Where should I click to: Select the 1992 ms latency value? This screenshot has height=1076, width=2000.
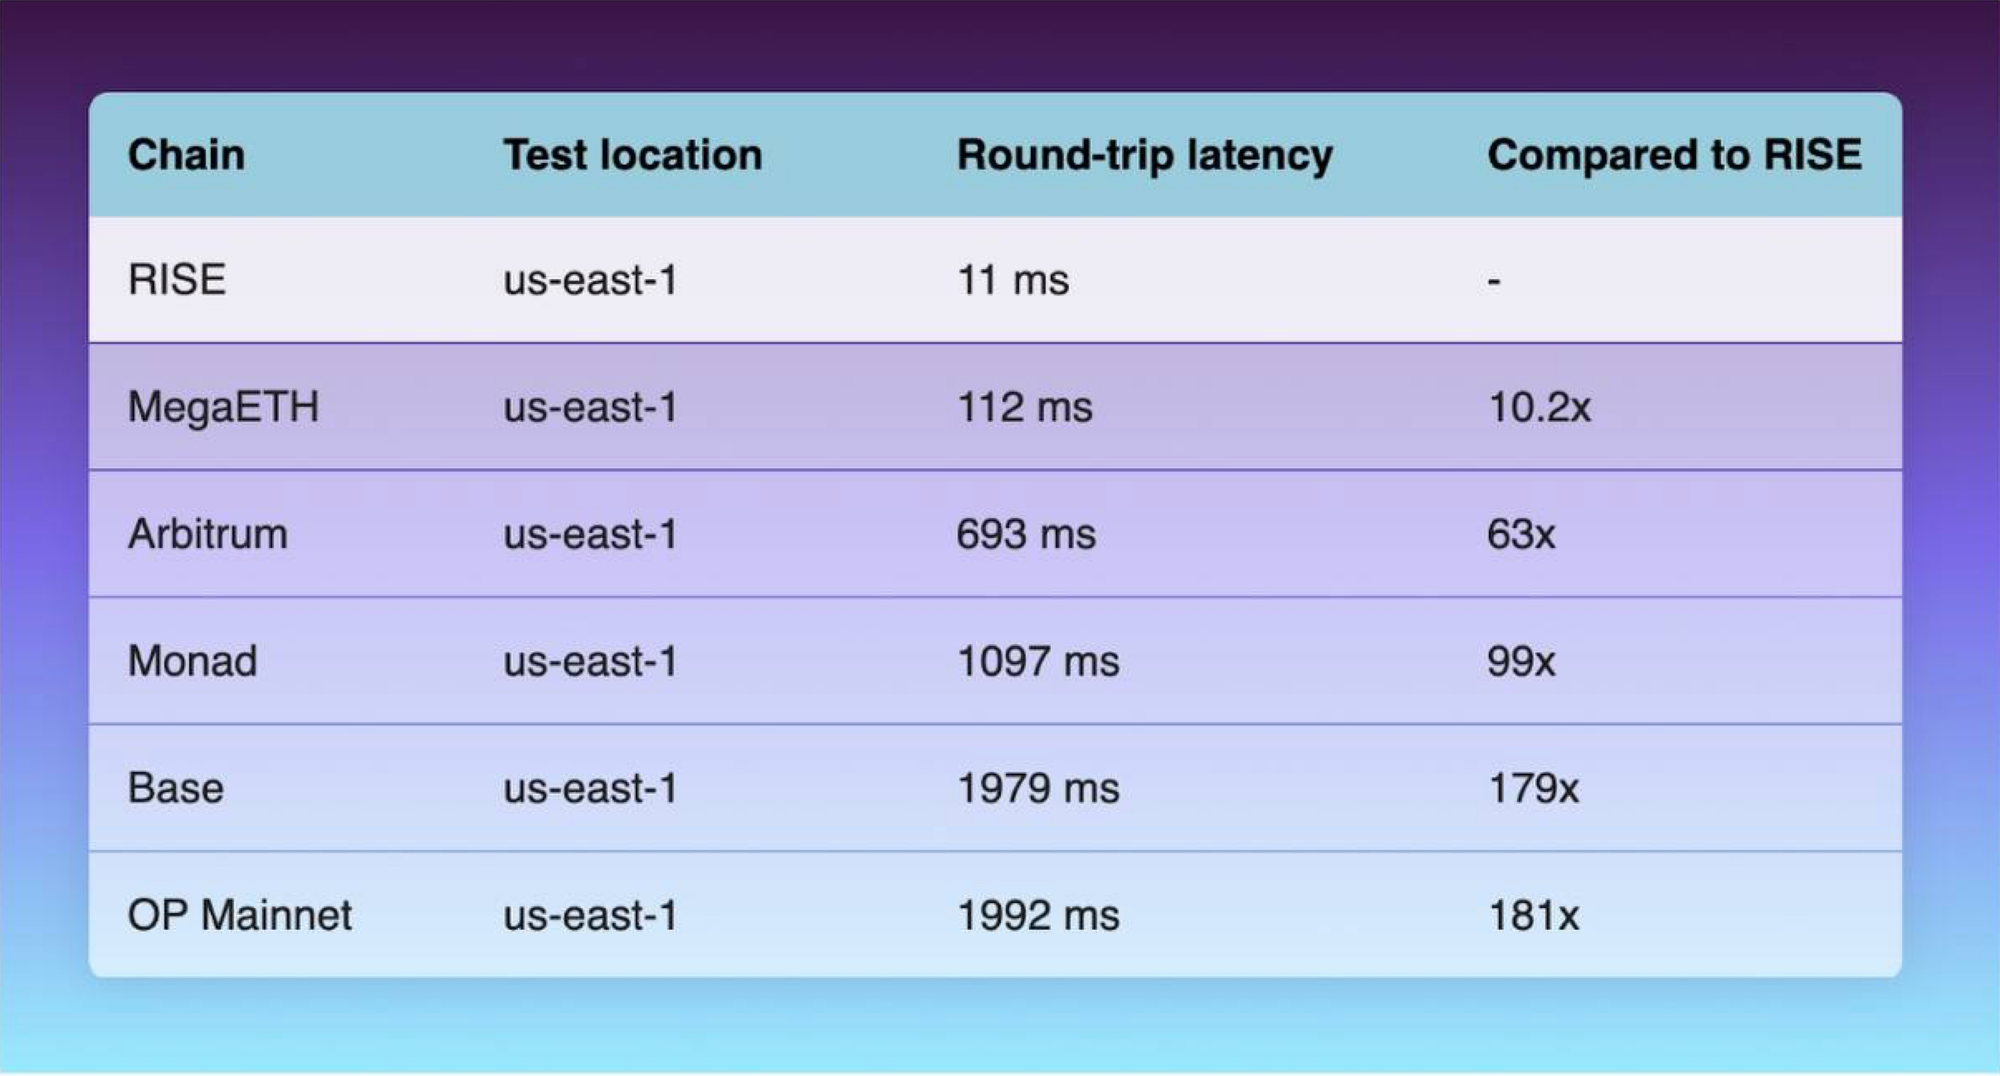point(1038,915)
